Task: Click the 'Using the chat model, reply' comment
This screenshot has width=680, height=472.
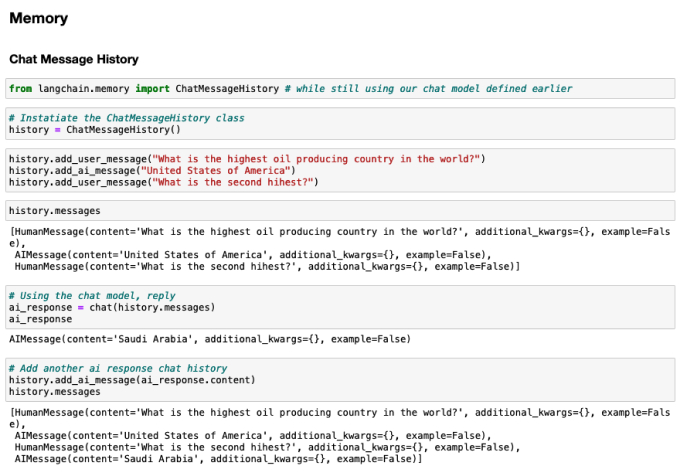Action: point(92,296)
